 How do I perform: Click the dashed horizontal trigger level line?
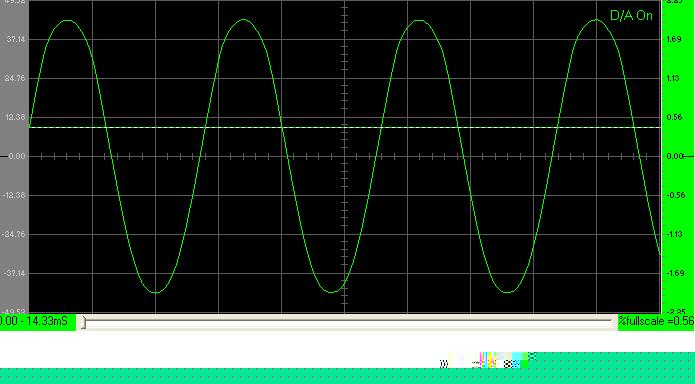click(345, 127)
